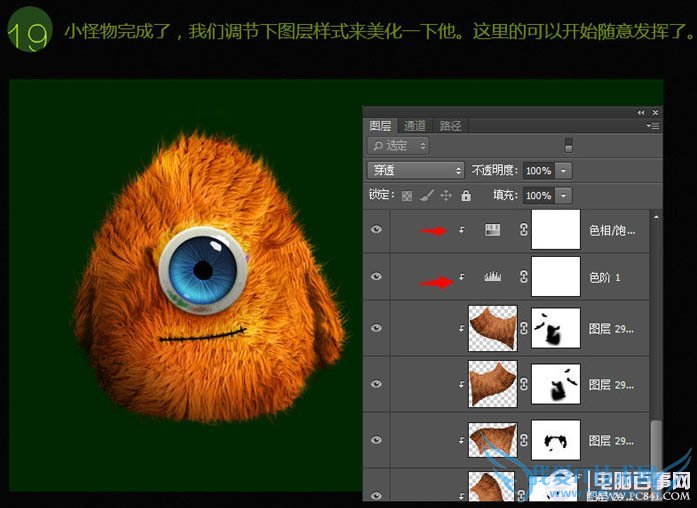This screenshot has width=697, height=508.
Task: Open the 不透明度 opacity slider arrow
Action: [x=563, y=171]
